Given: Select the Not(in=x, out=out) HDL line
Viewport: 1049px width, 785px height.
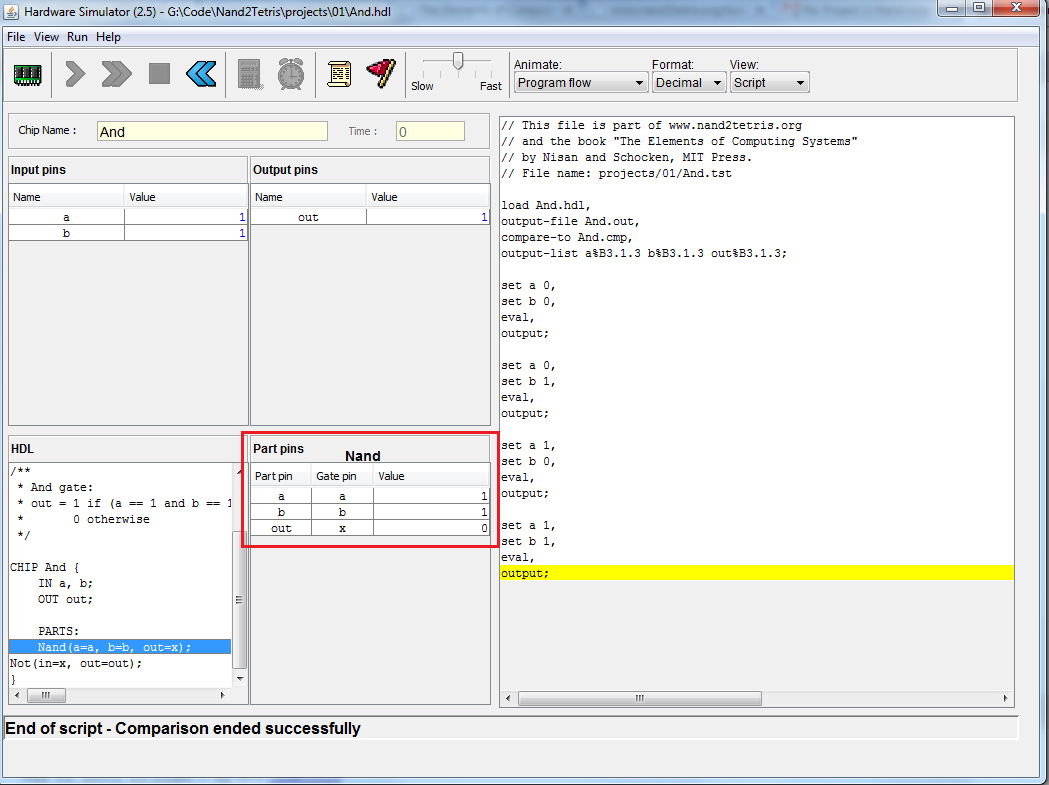Looking at the screenshot, I should pos(77,663).
